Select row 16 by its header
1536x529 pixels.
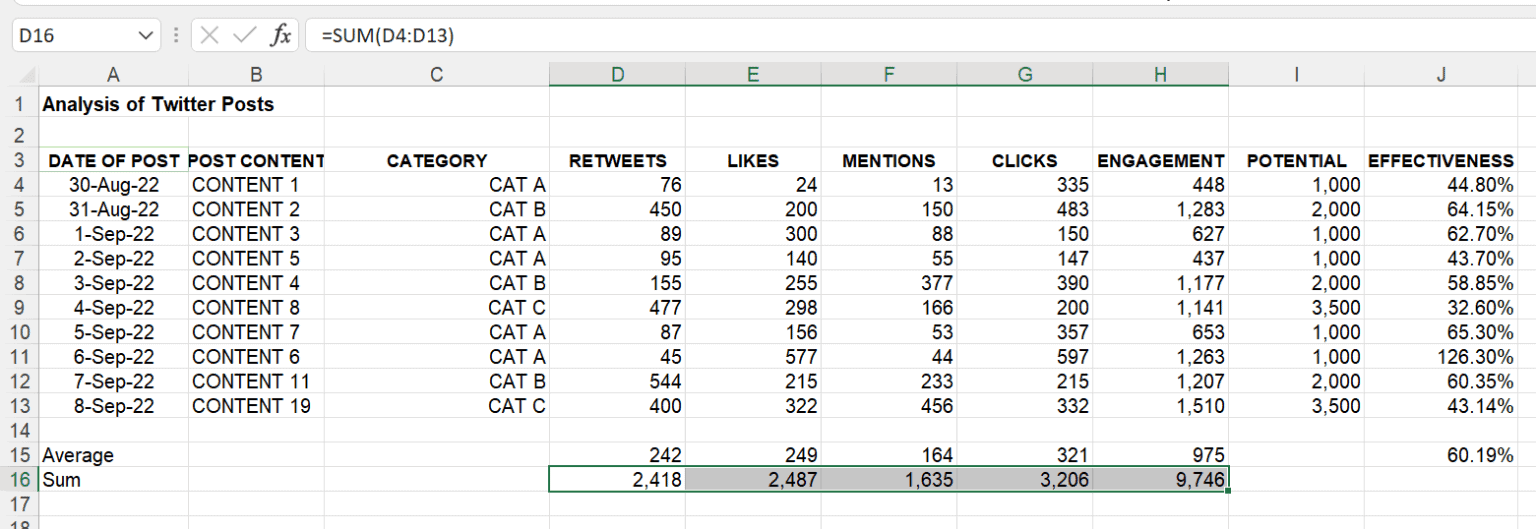(19, 480)
